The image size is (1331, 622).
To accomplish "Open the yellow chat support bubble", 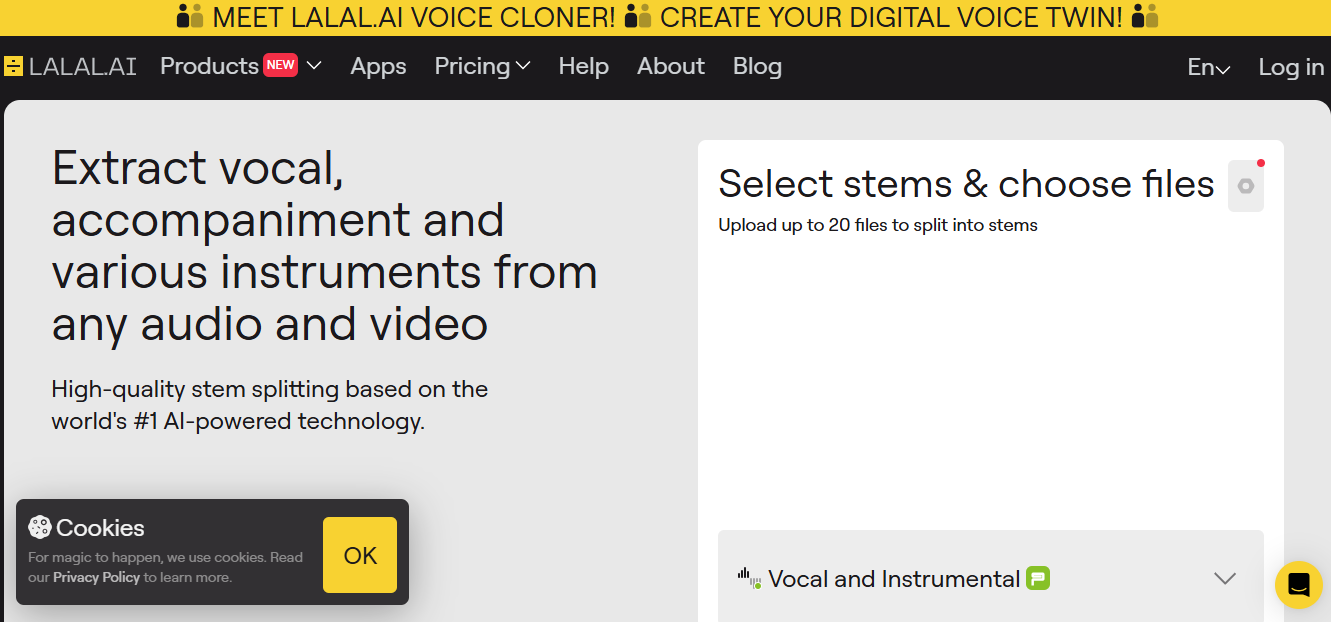I will tap(1298, 585).
